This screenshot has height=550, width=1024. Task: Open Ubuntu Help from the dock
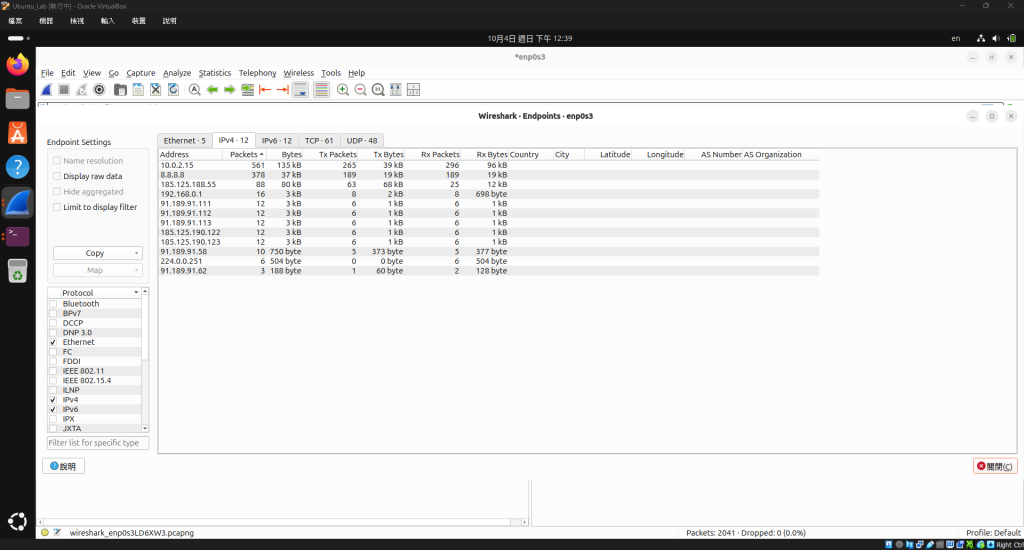[x=18, y=167]
